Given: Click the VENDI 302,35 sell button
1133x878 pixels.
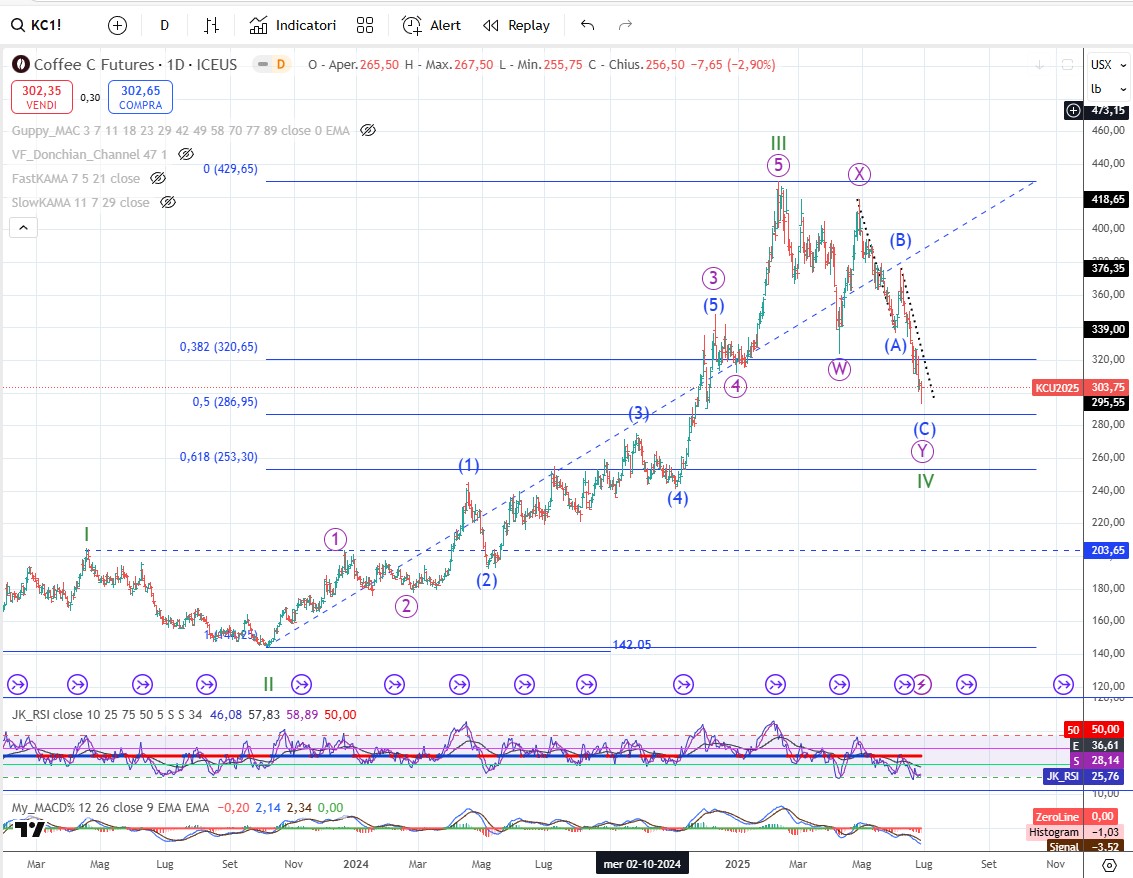Looking at the screenshot, I should (x=38, y=97).
